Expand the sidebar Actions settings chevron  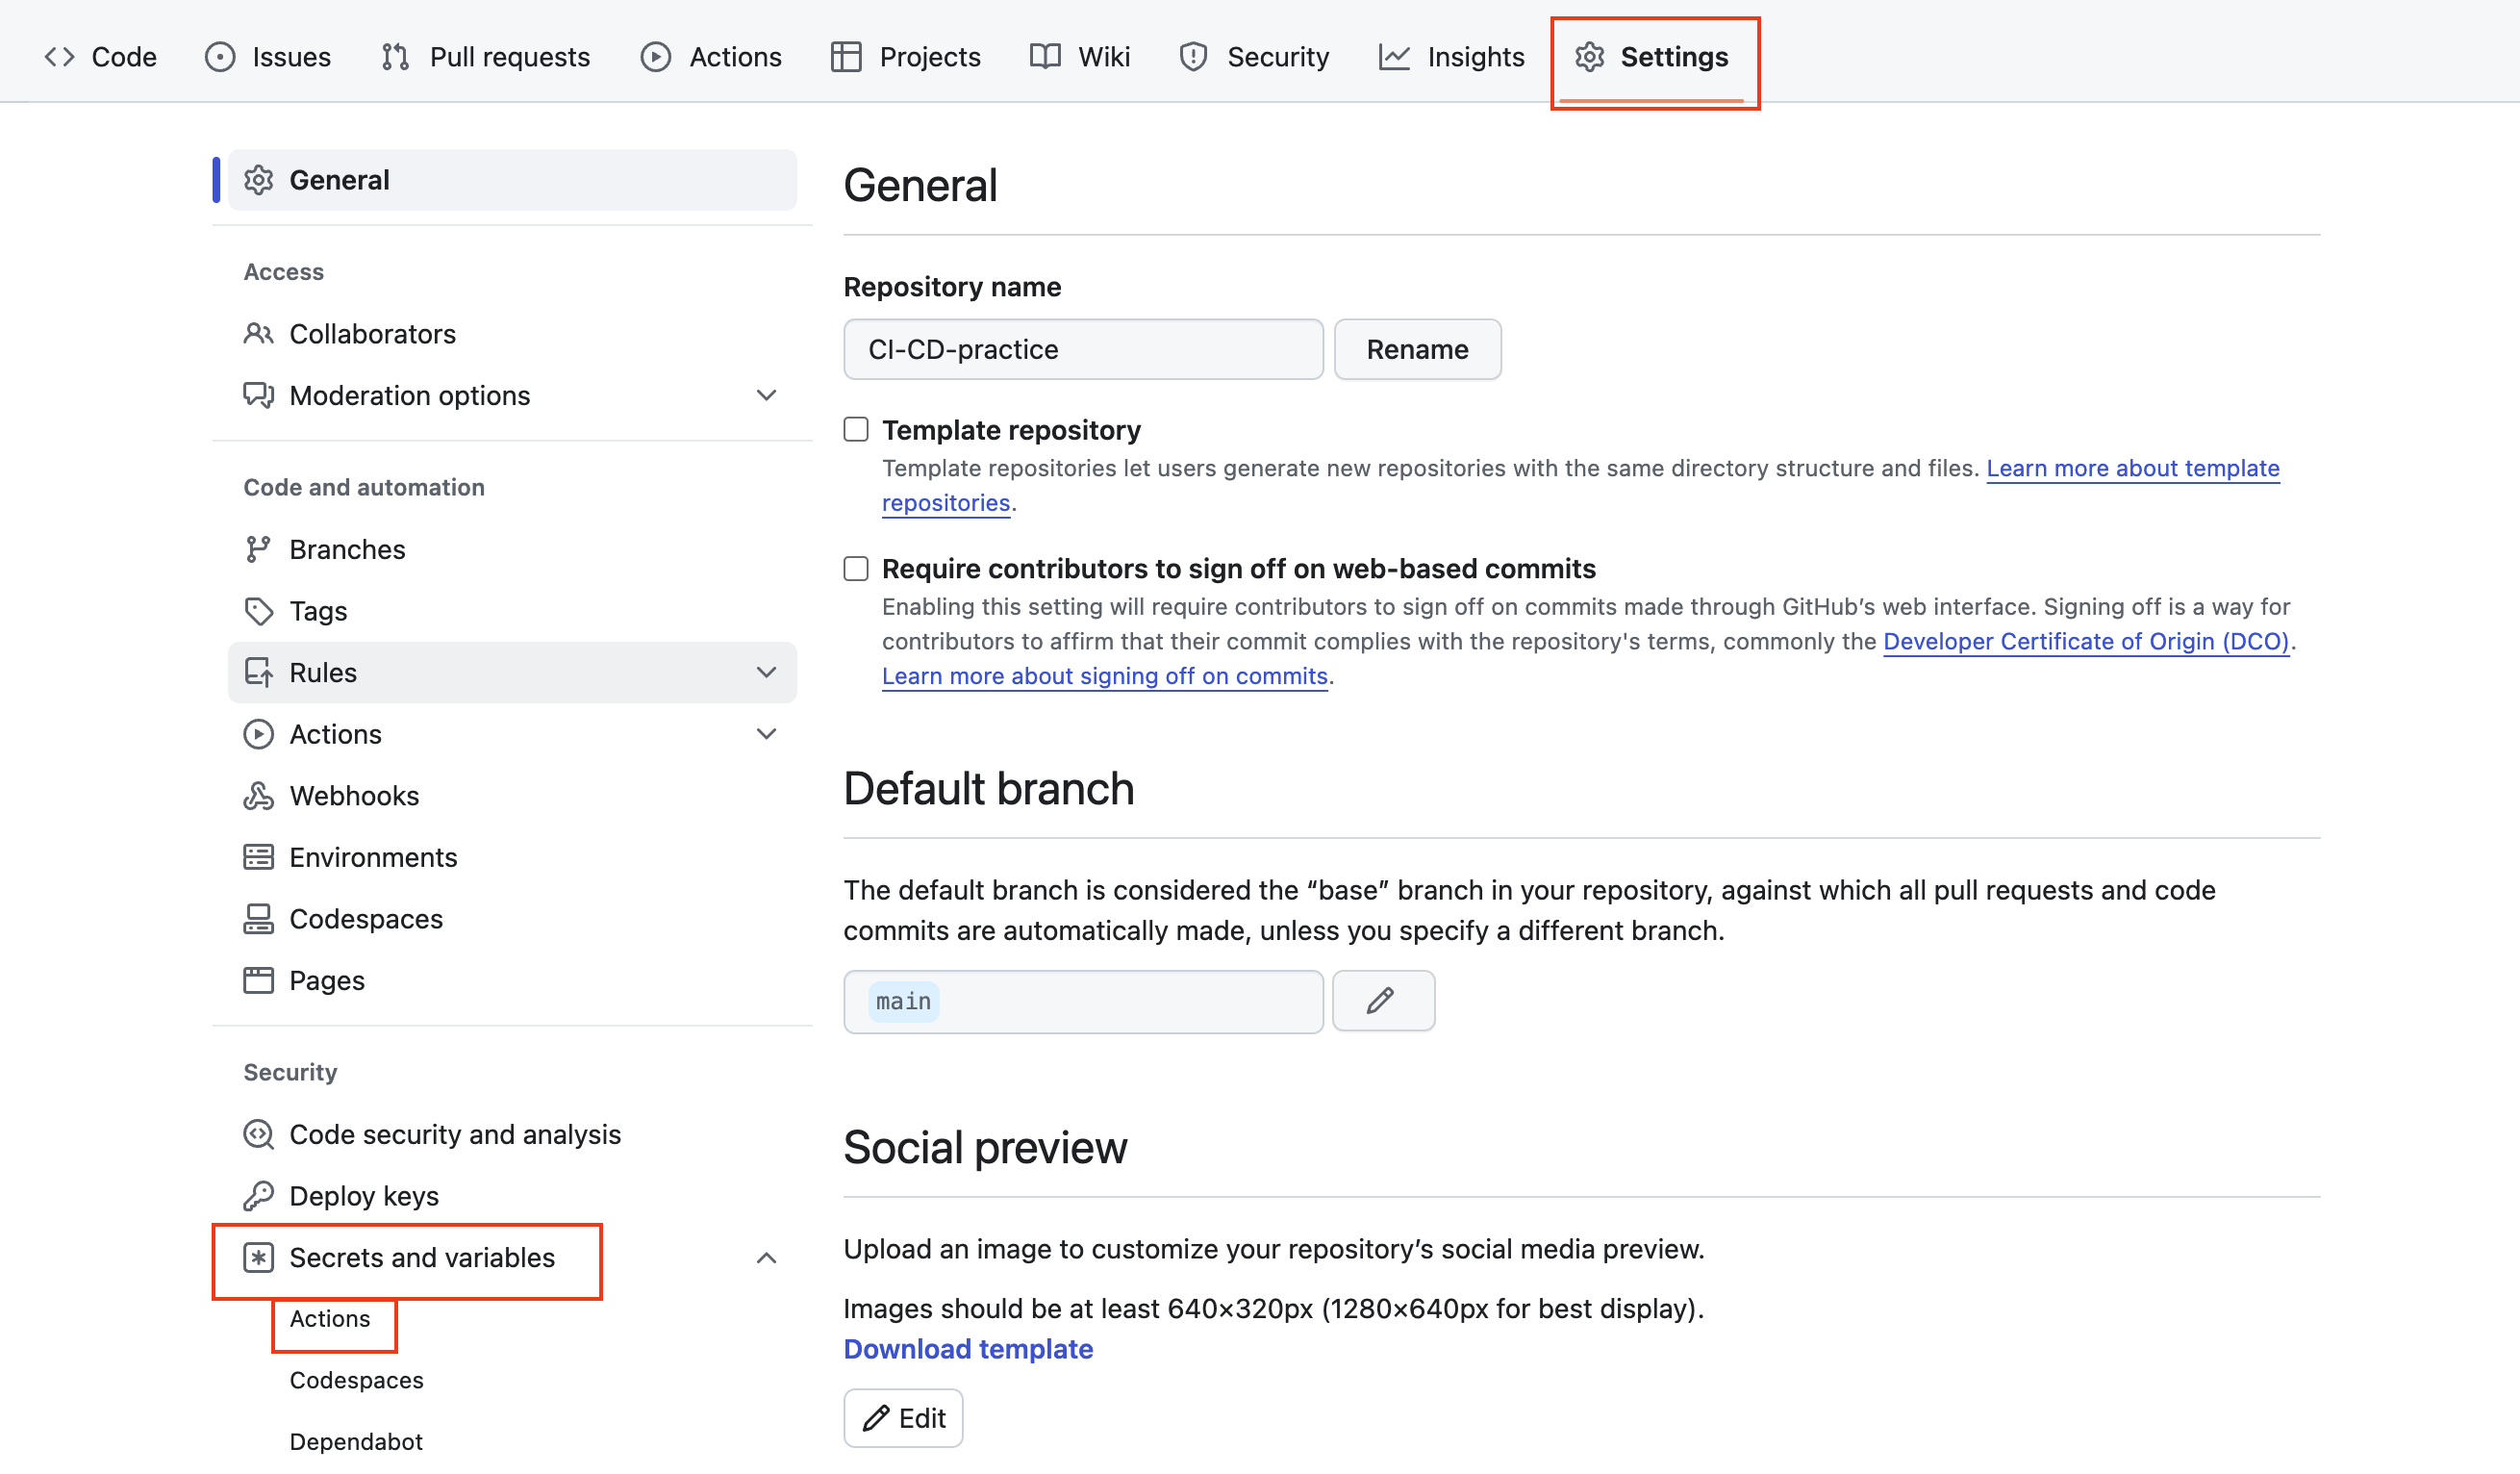766,734
